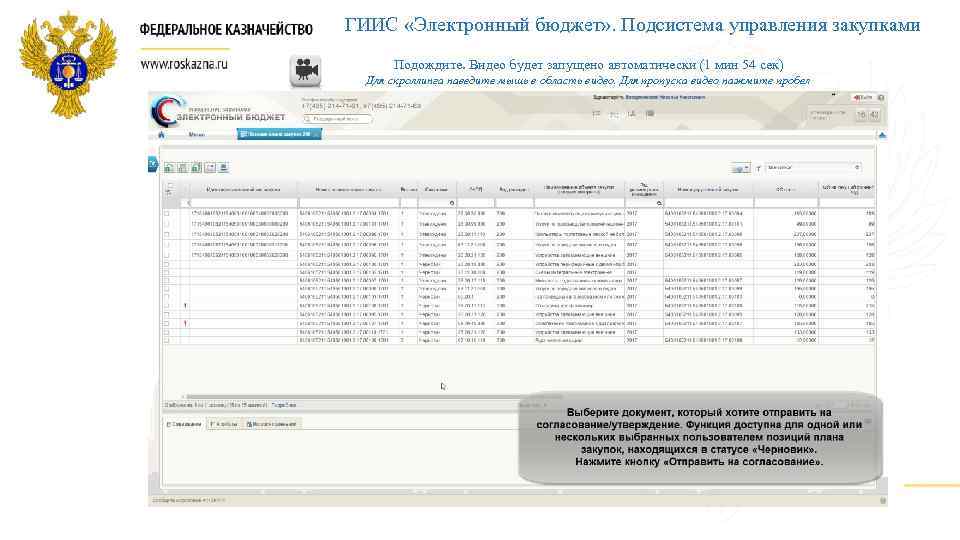This screenshot has width=960, height=540.
Task: Click the help icon next to exit
Action: (x=881, y=97)
